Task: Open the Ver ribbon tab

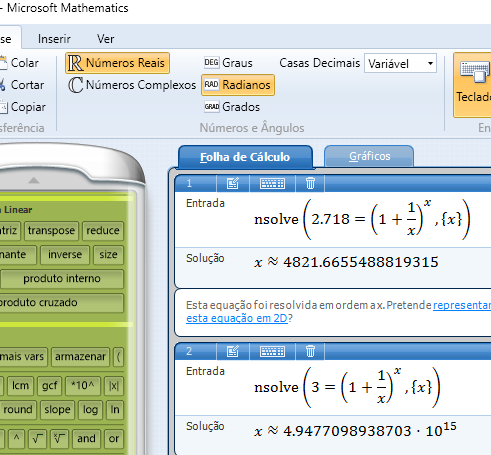Action: (106, 39)
